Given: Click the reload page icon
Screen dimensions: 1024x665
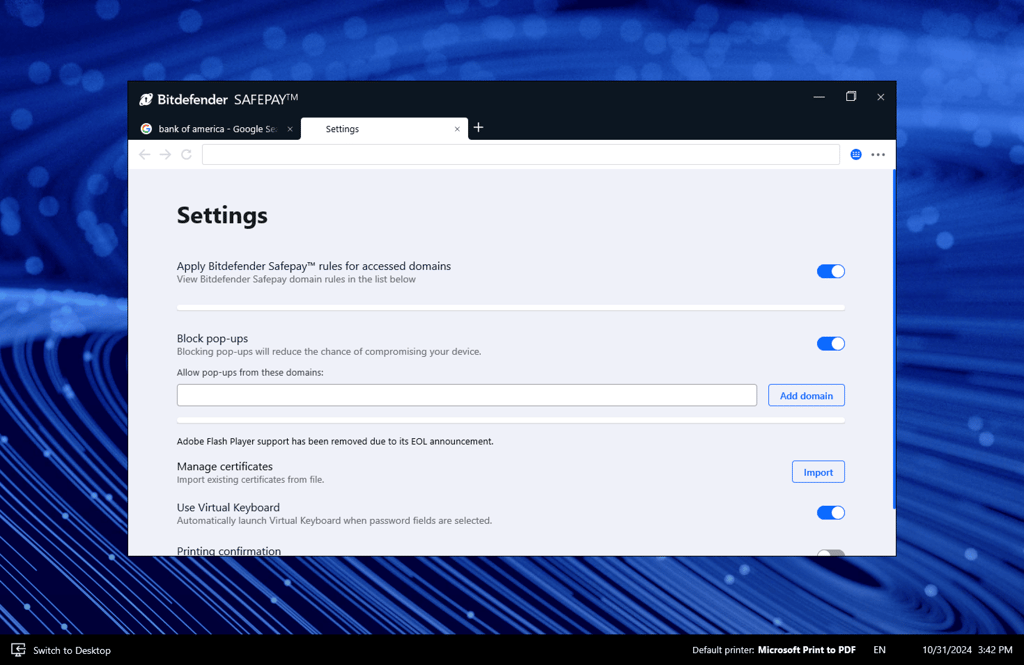Looking at the screenshot, I should [x=186, y=154].
